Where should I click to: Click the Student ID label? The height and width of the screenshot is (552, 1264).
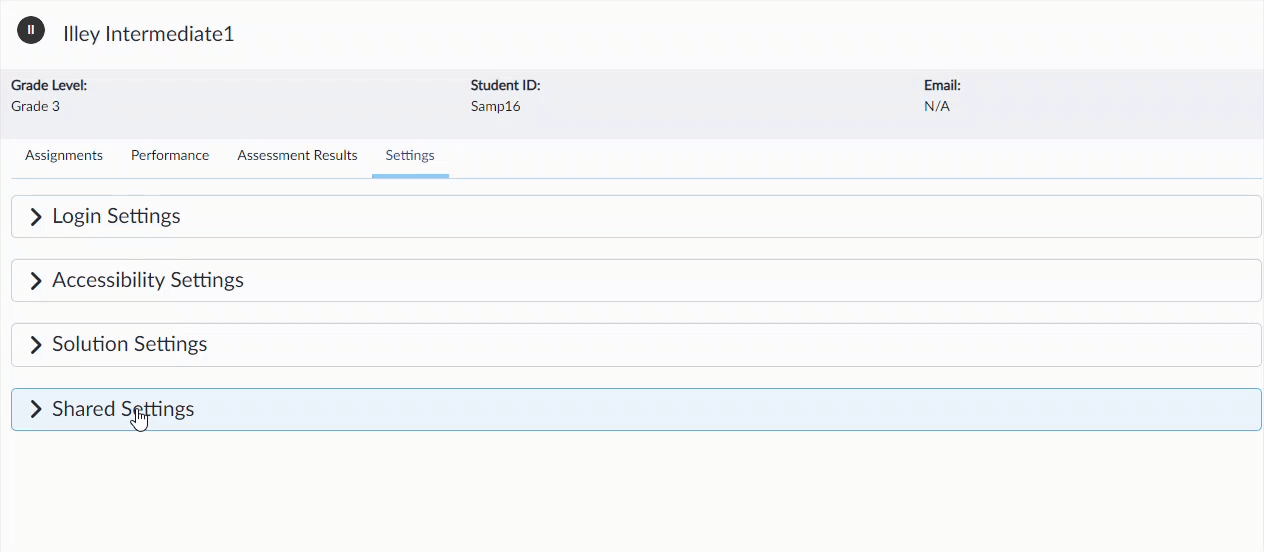click(x=505, y=86)
